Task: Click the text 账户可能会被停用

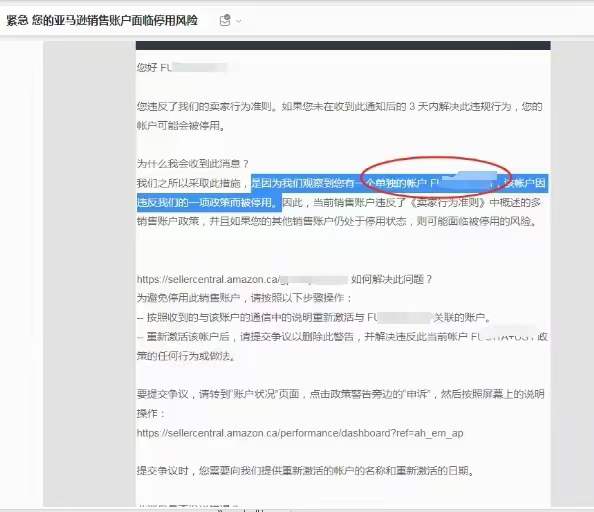Action: (181, 125)
